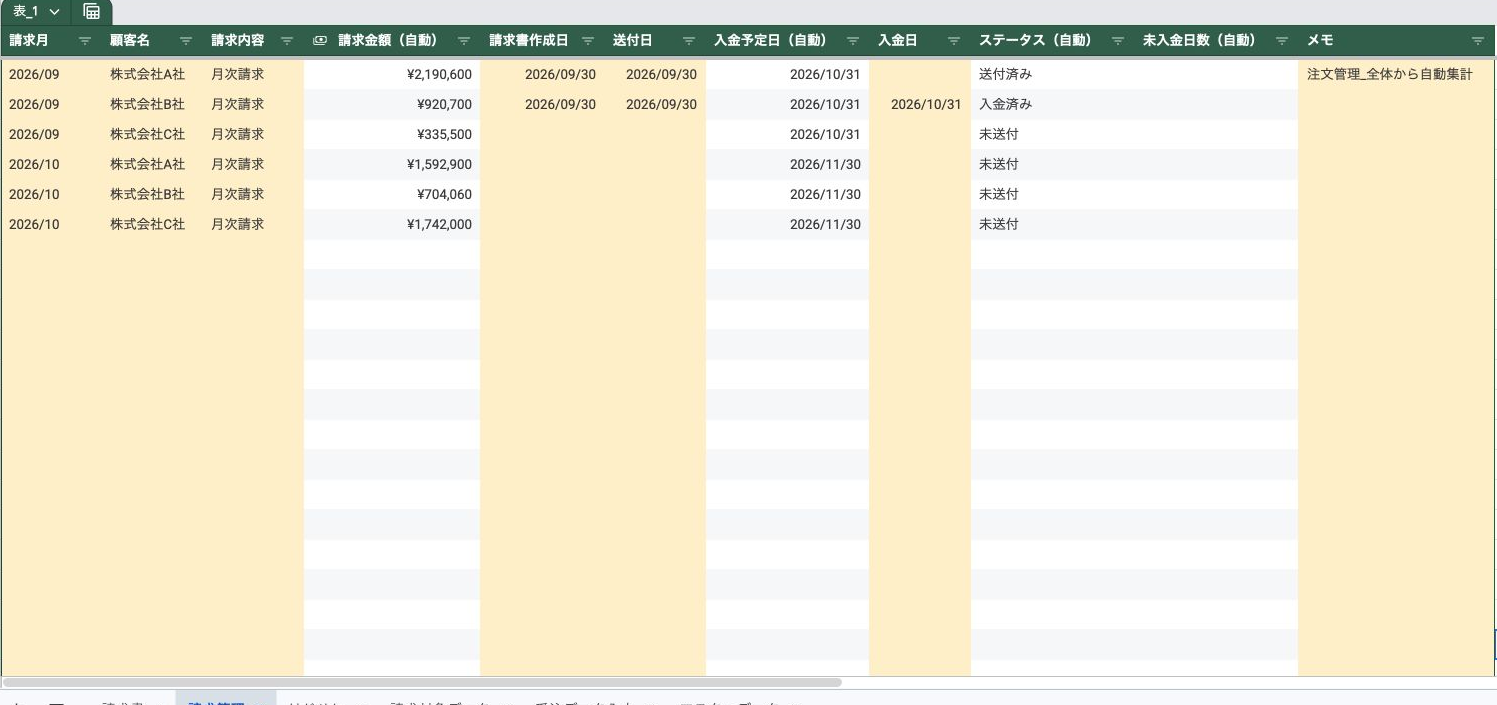This screenshot has width=1497, height=705.
Task: Open the filter icon for 請求金額（自動）column
Action: 463,41
